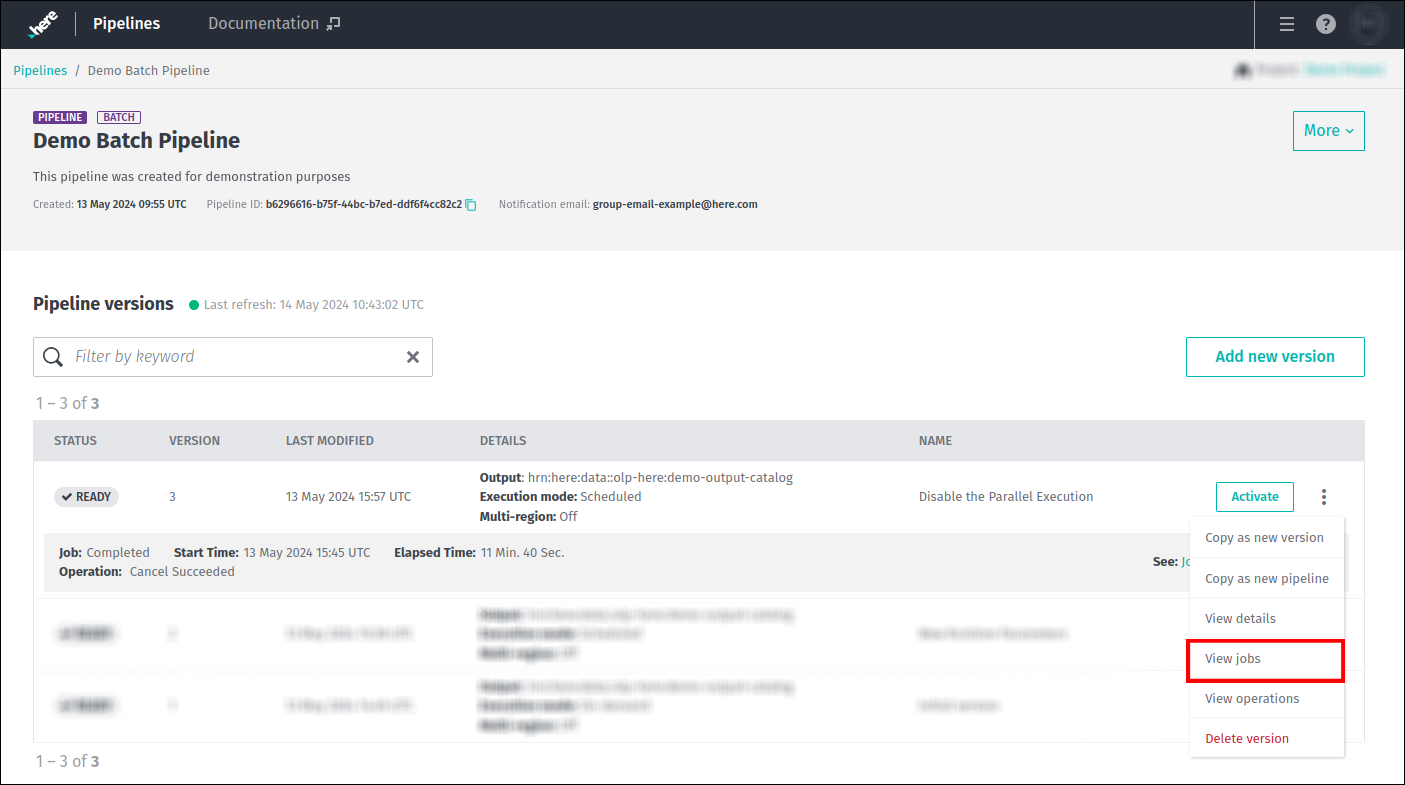Click the READY status badge for version 3
1405x785 pixels.
(x=86, y=496)
